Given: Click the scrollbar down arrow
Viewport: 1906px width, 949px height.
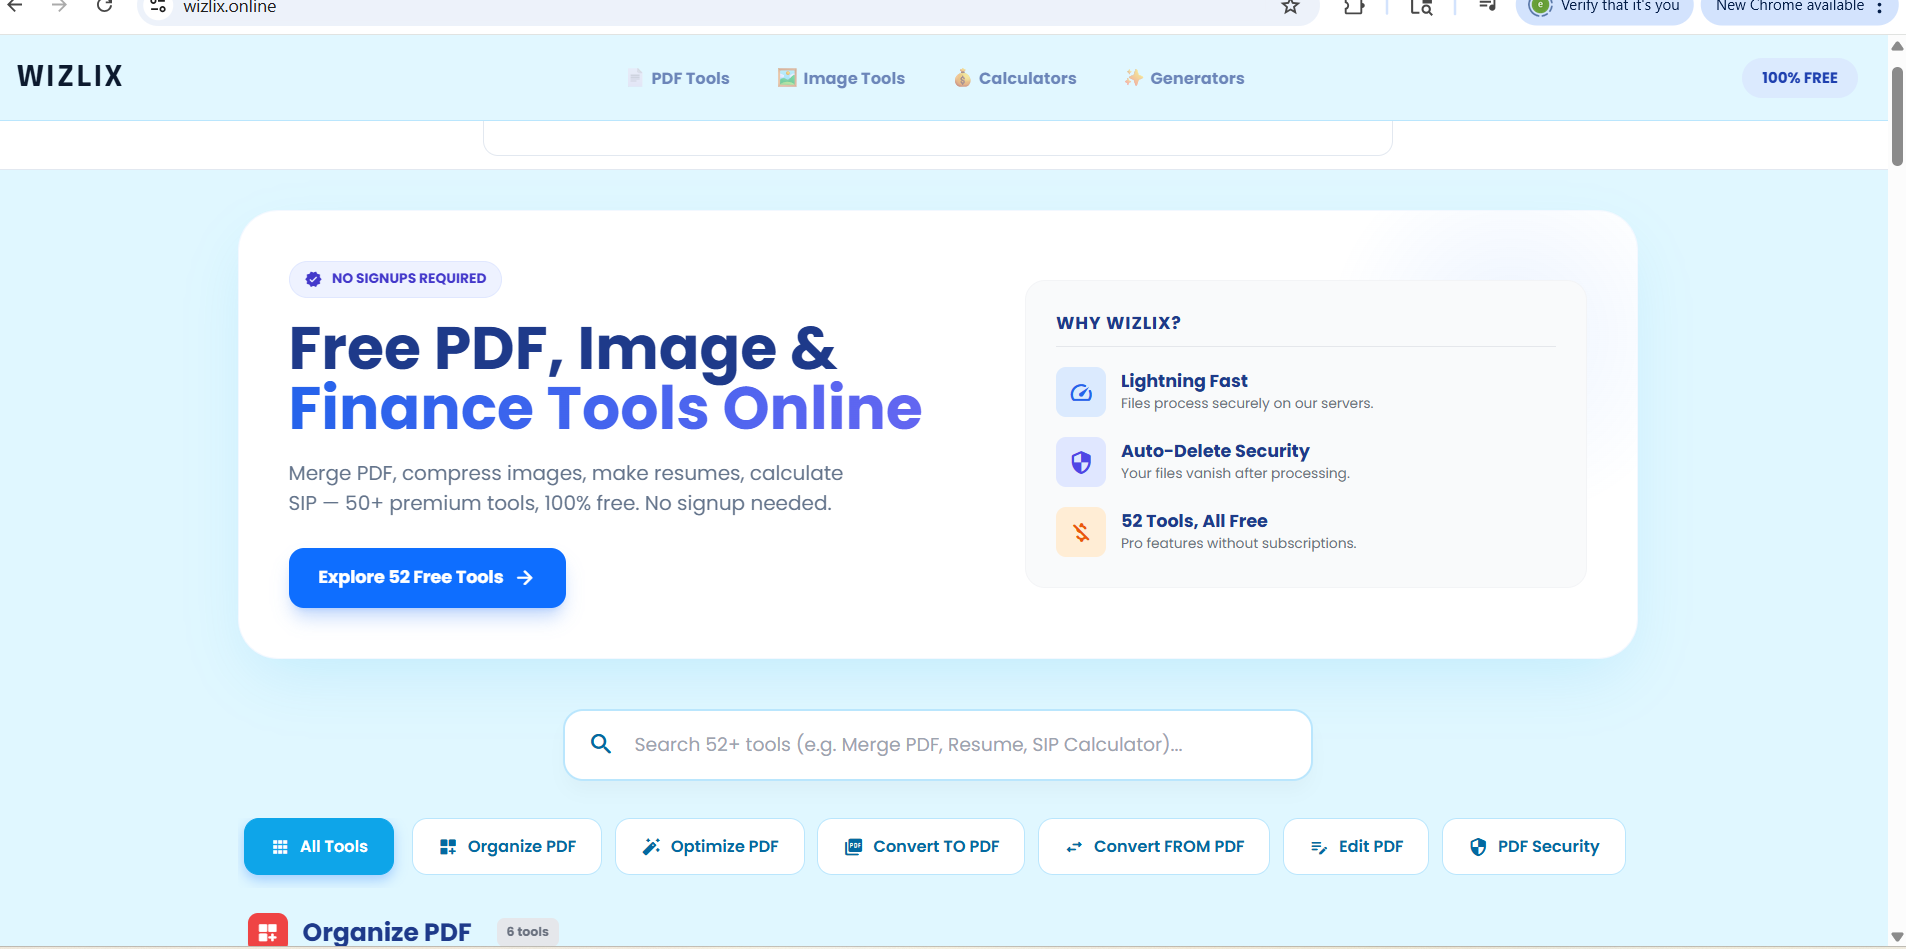Looking at the screenshot, I should pyautogui.click(x=1897, y=937).
